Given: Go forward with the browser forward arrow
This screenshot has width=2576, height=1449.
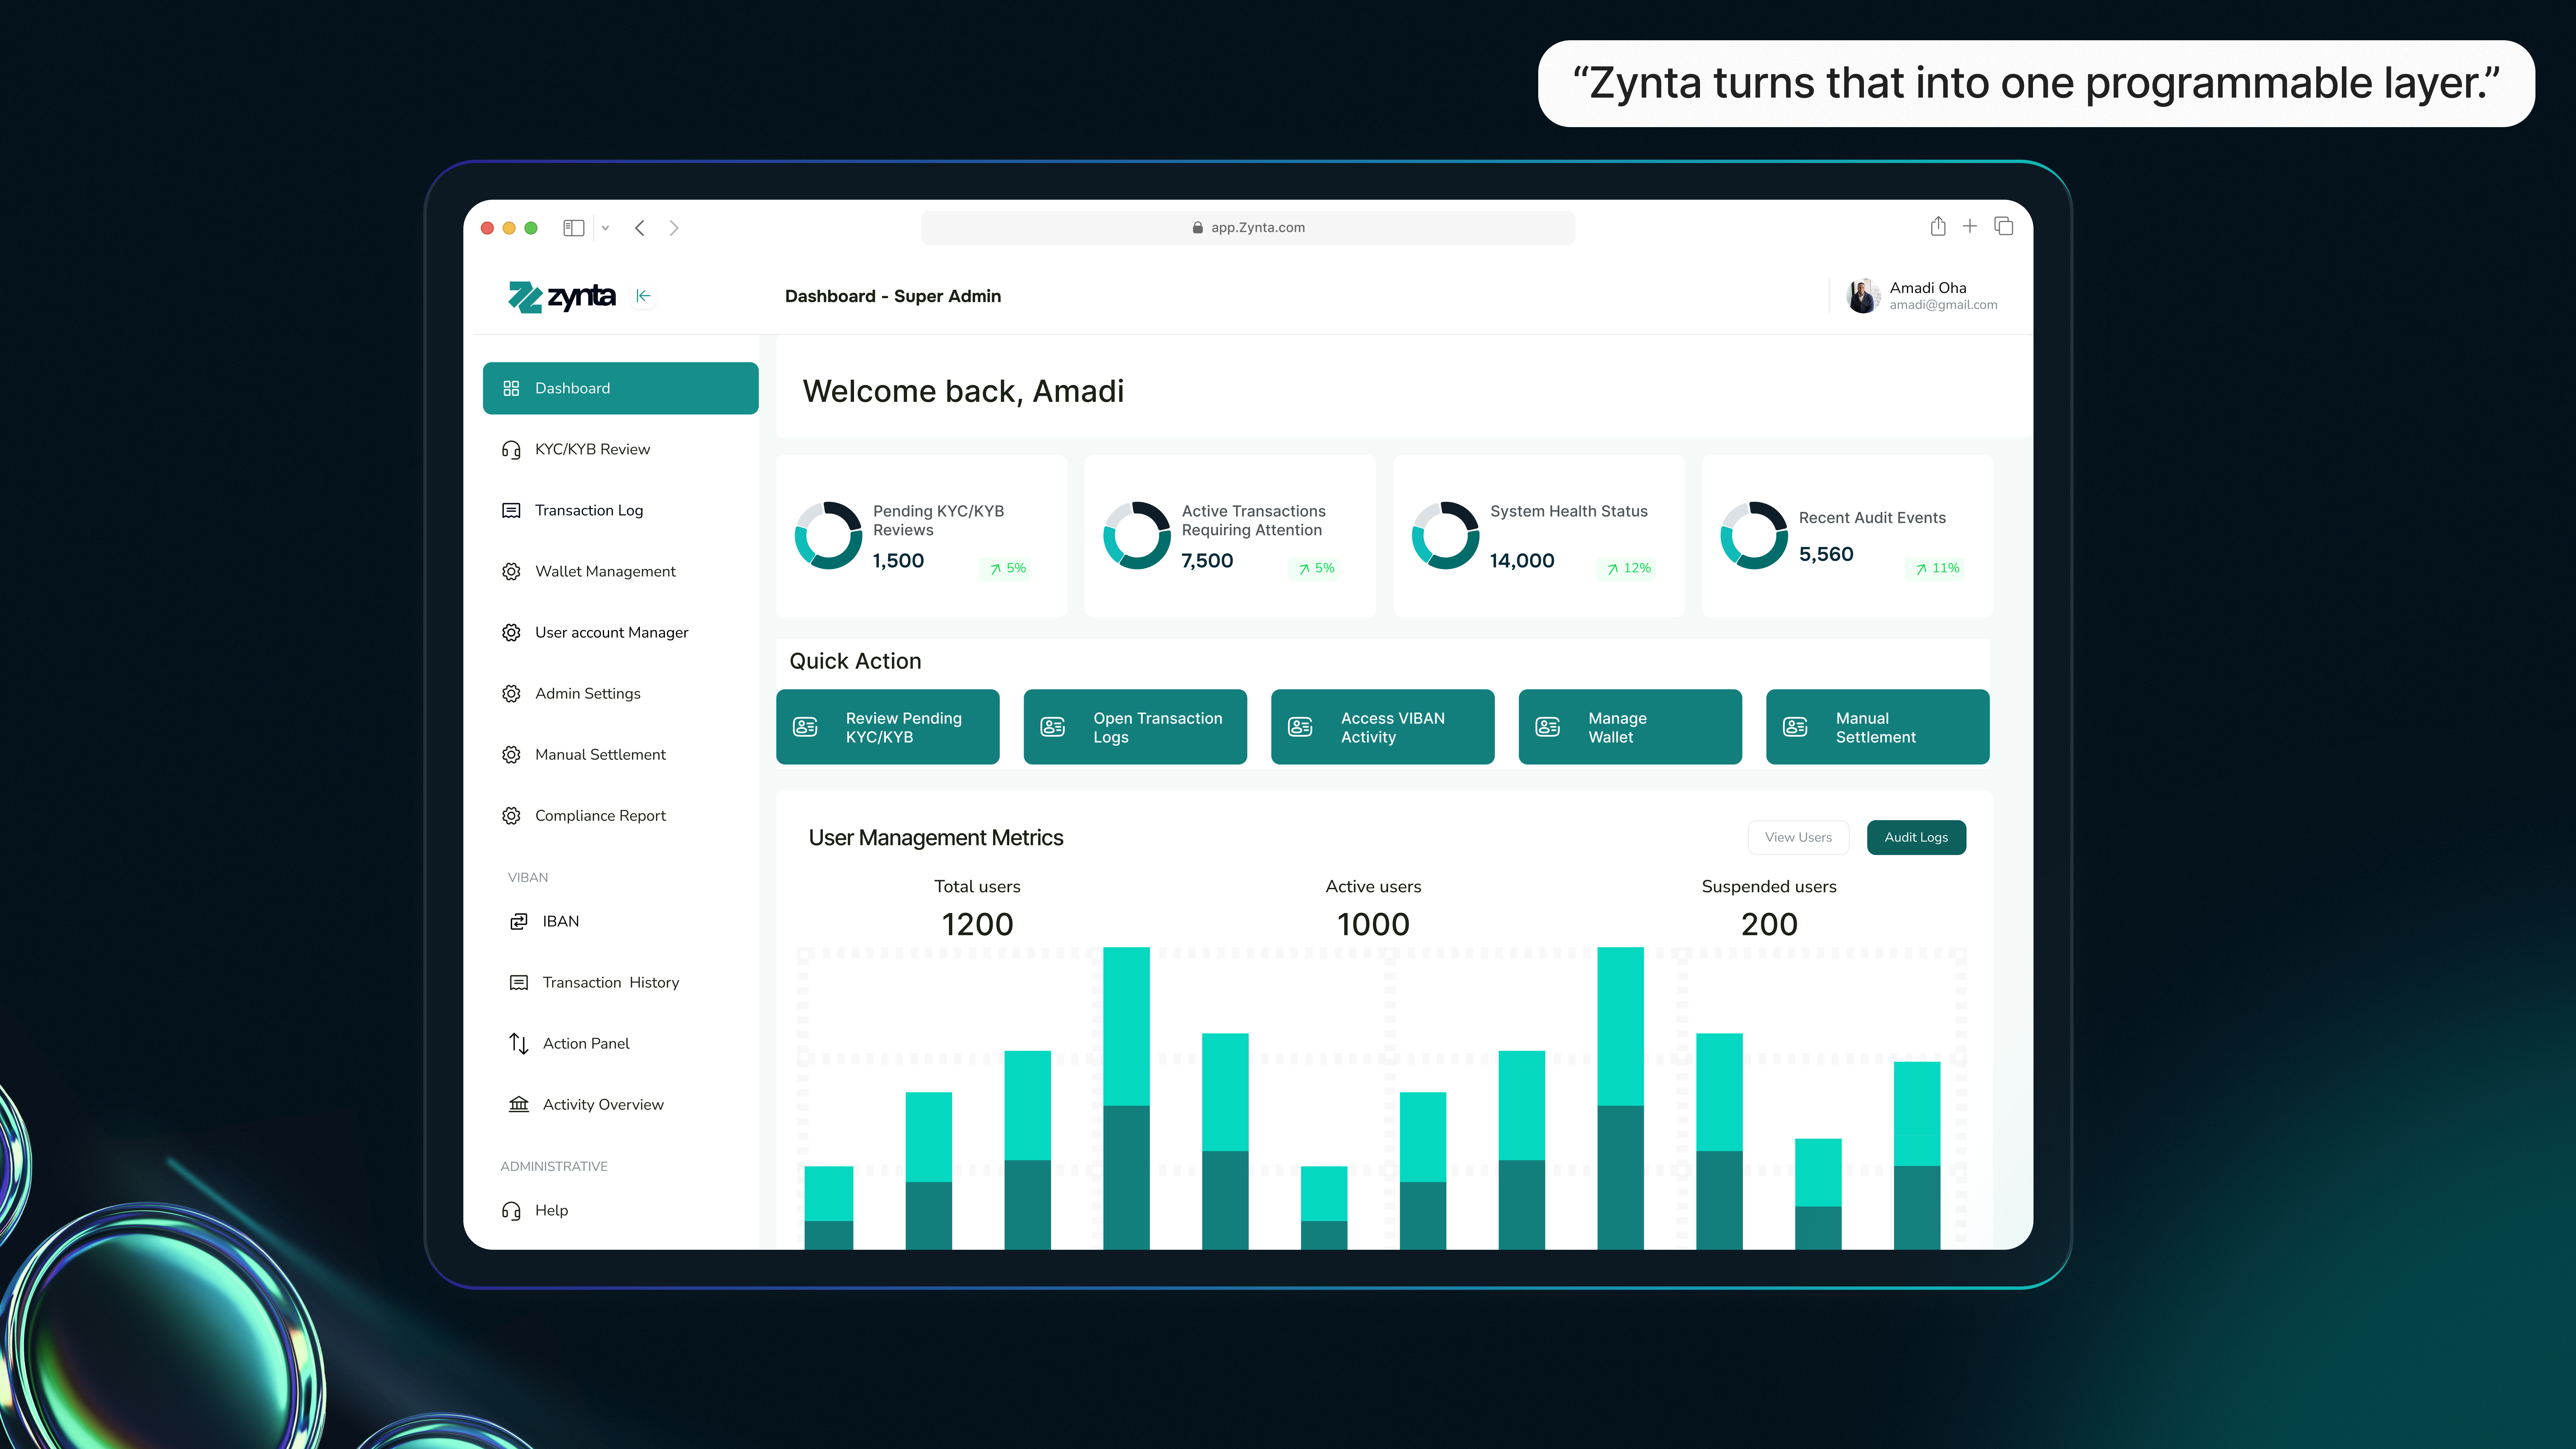Looking at the screenshot, I should coord(674,228).
